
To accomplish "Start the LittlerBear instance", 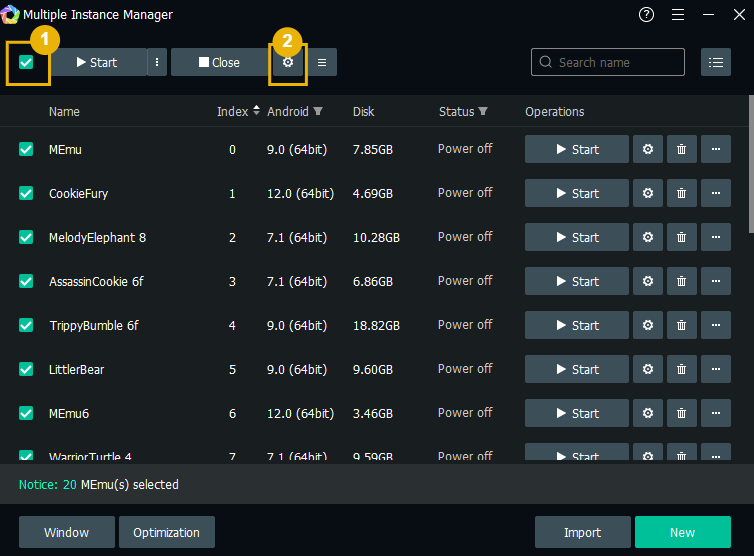I will [x=577, y=369].
